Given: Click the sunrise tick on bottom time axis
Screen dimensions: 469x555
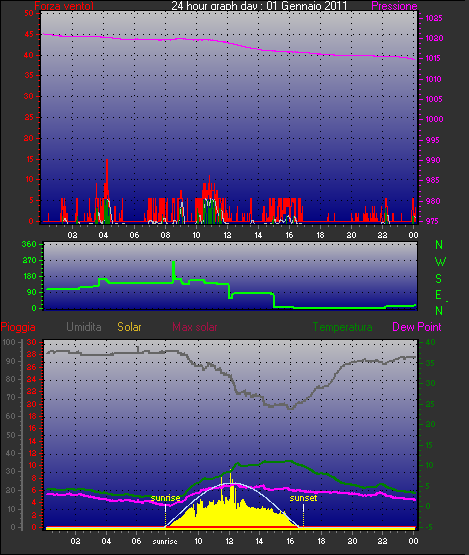Looking at the screenshot, I should click(x=165, y=542).
